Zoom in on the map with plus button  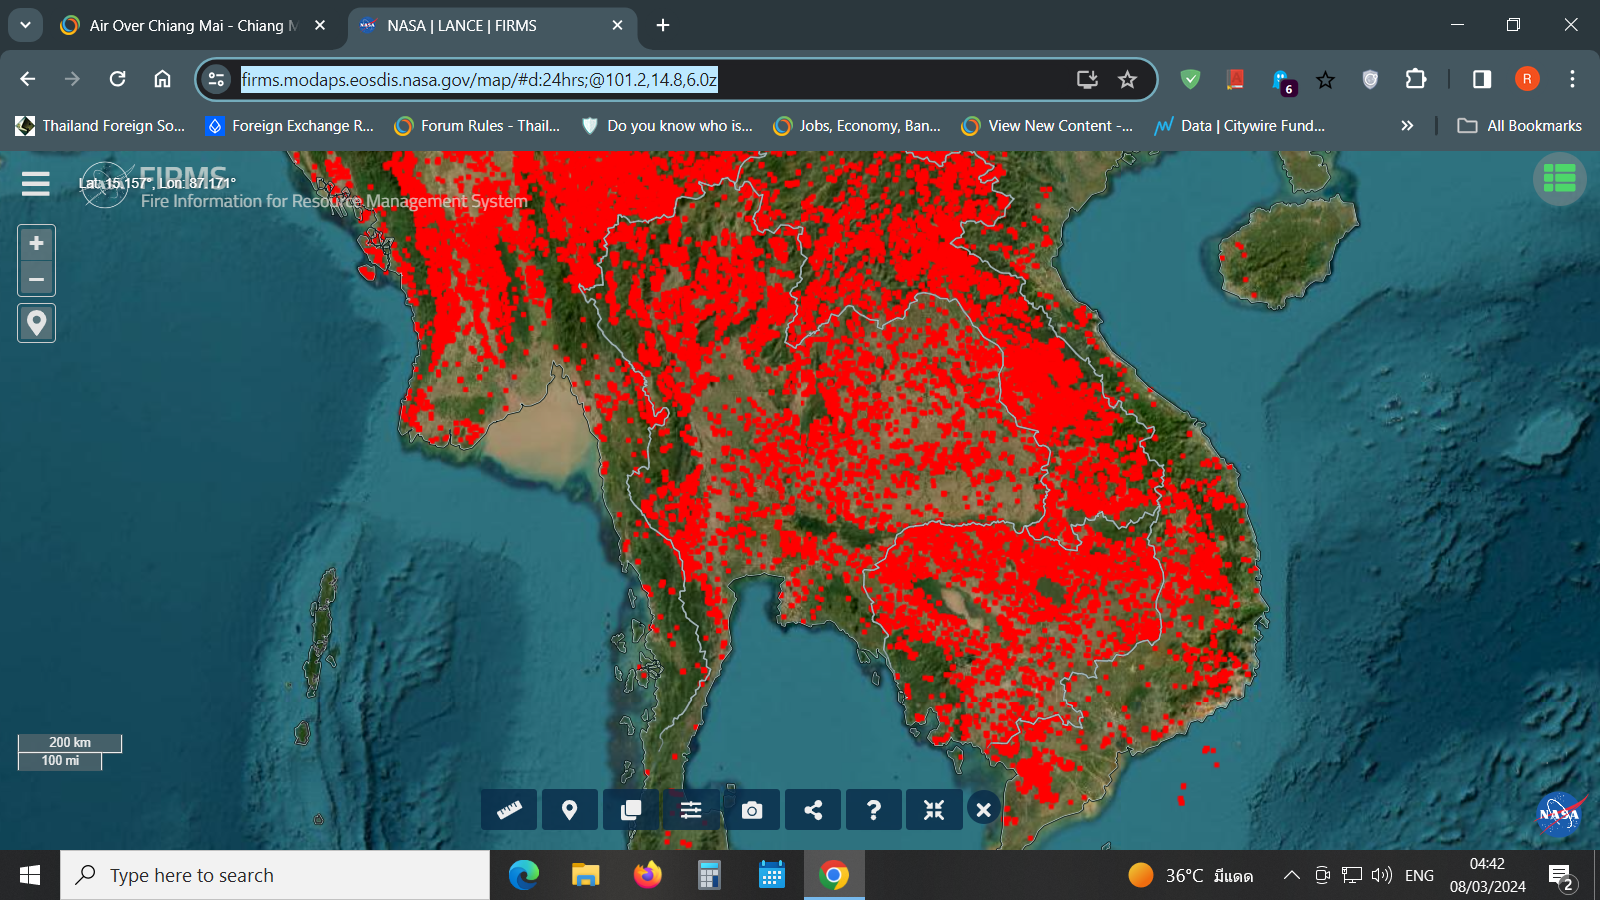[37, 243]
